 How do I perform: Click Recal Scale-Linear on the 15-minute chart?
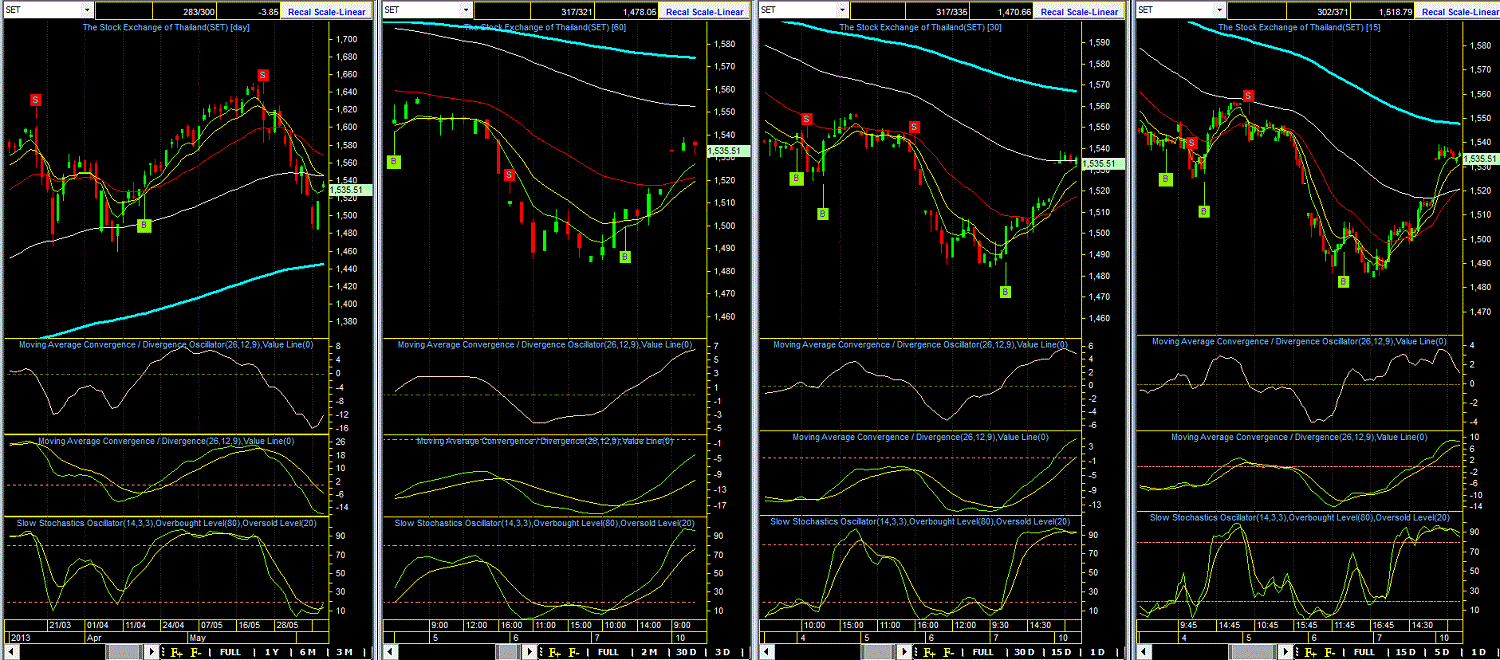[x=1457, y=11]
